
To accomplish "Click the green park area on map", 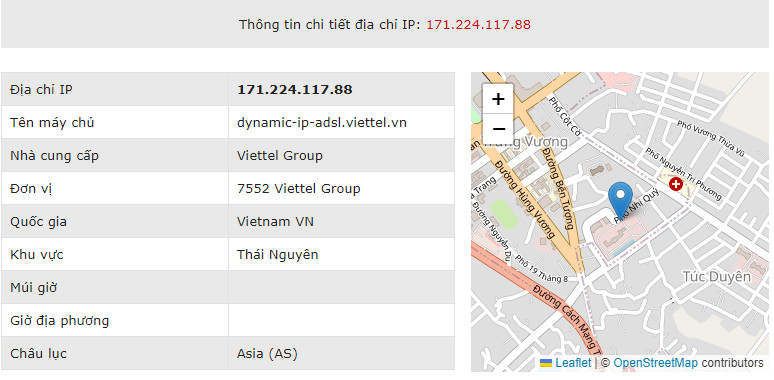I will pos(504,213).
